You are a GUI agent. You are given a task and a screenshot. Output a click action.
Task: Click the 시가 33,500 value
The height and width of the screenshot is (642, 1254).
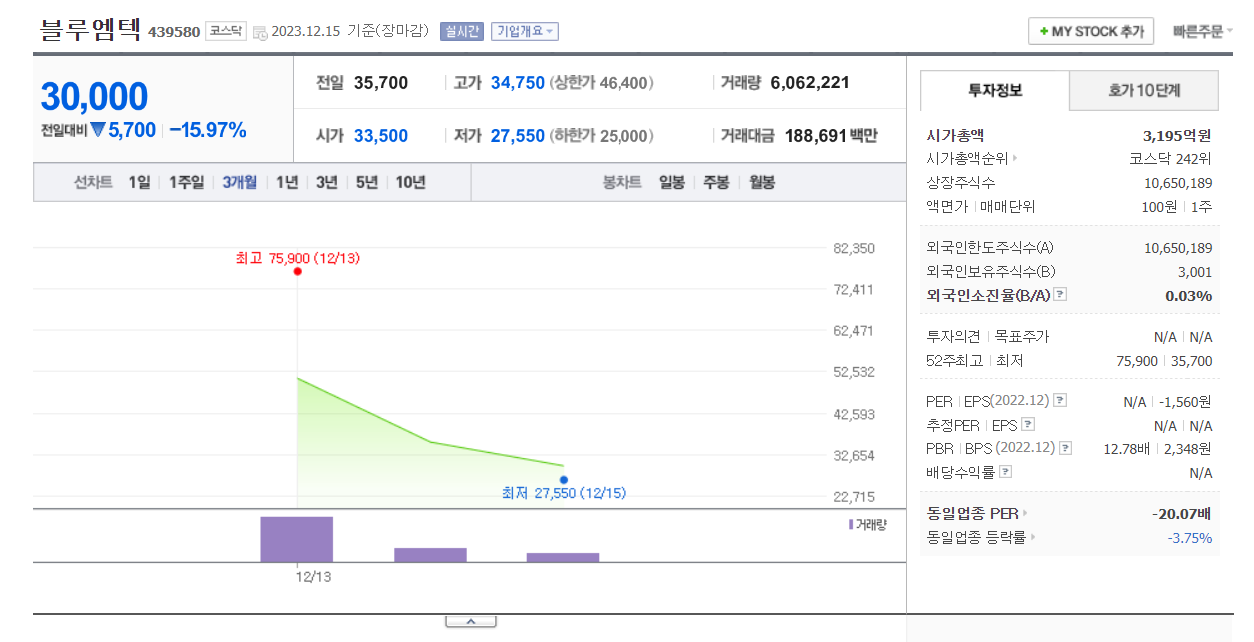pyautogui.click(x=381, y=135)
